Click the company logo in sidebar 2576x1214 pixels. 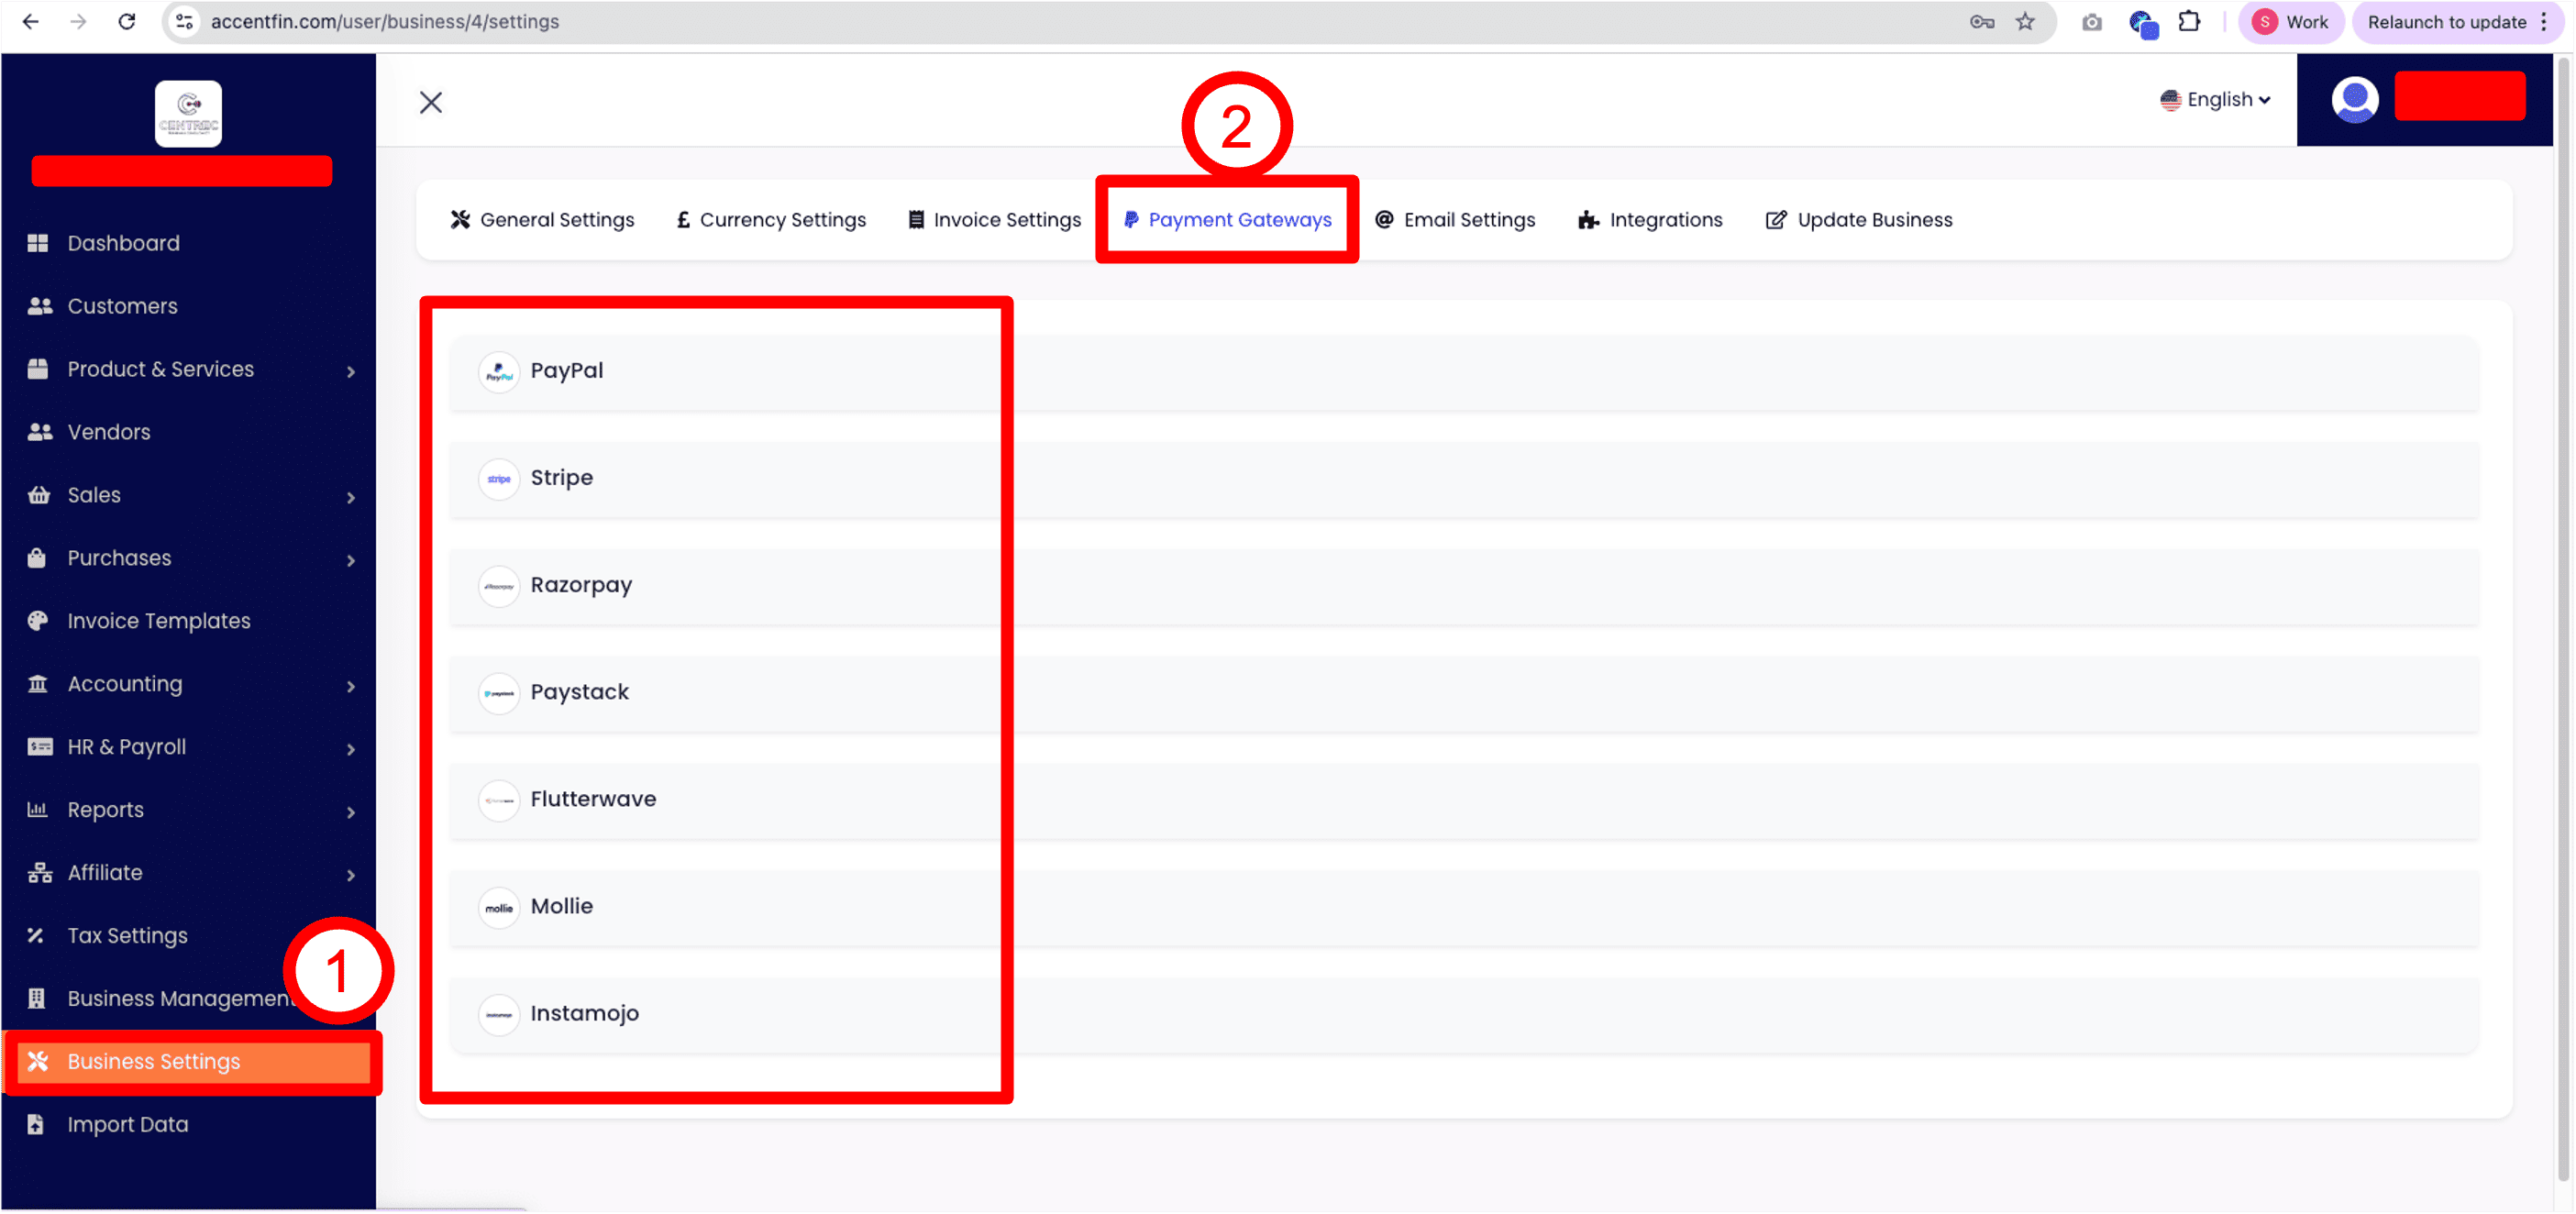(188, 113)
